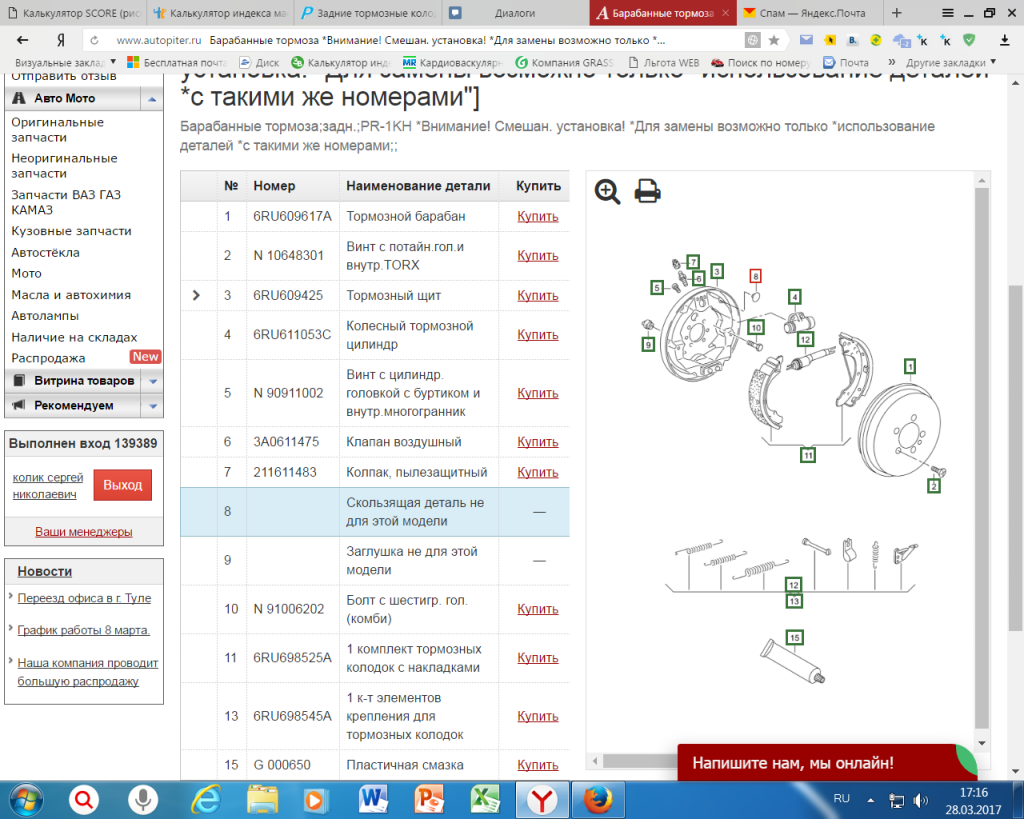Open browser downloads arrow icon
The width and height of the screenshot is (1024, 819).
(x=1004, y=40)
